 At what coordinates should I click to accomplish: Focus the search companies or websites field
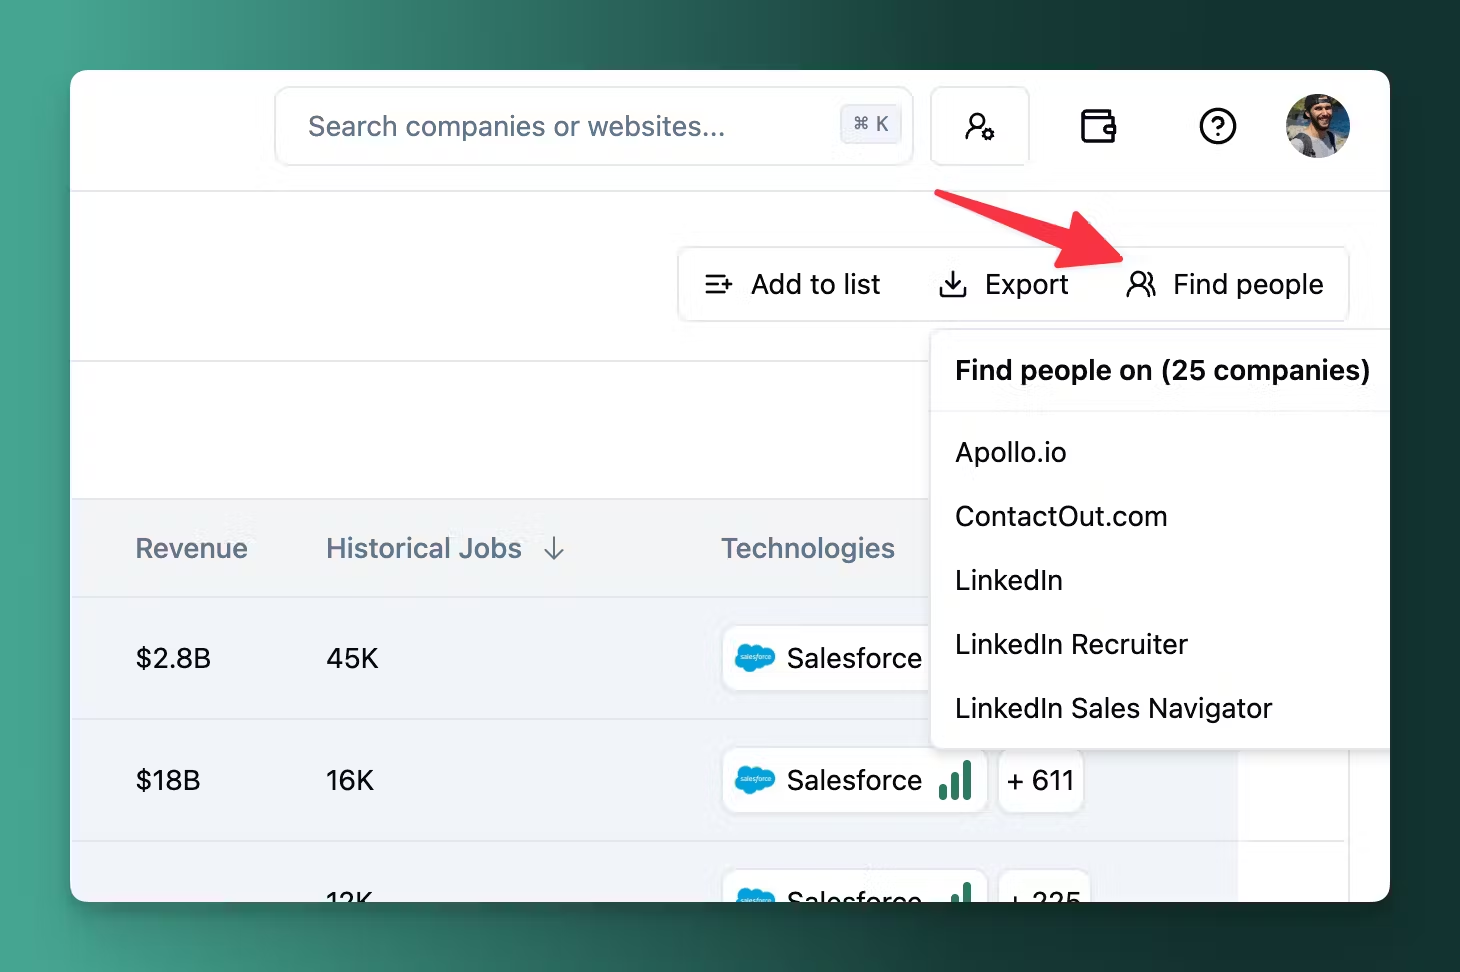pos(560,126)
